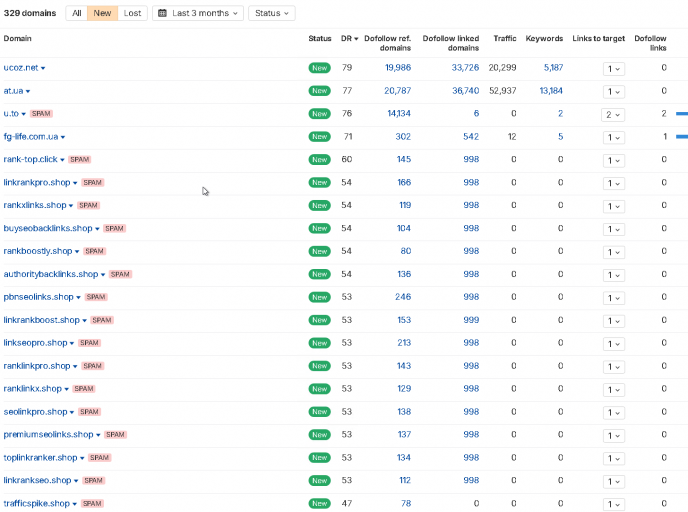Click traffic value 52,937 for at.ua
This screenshot has width=688, height=512.
pyautogui.click(x=503, y=91)
